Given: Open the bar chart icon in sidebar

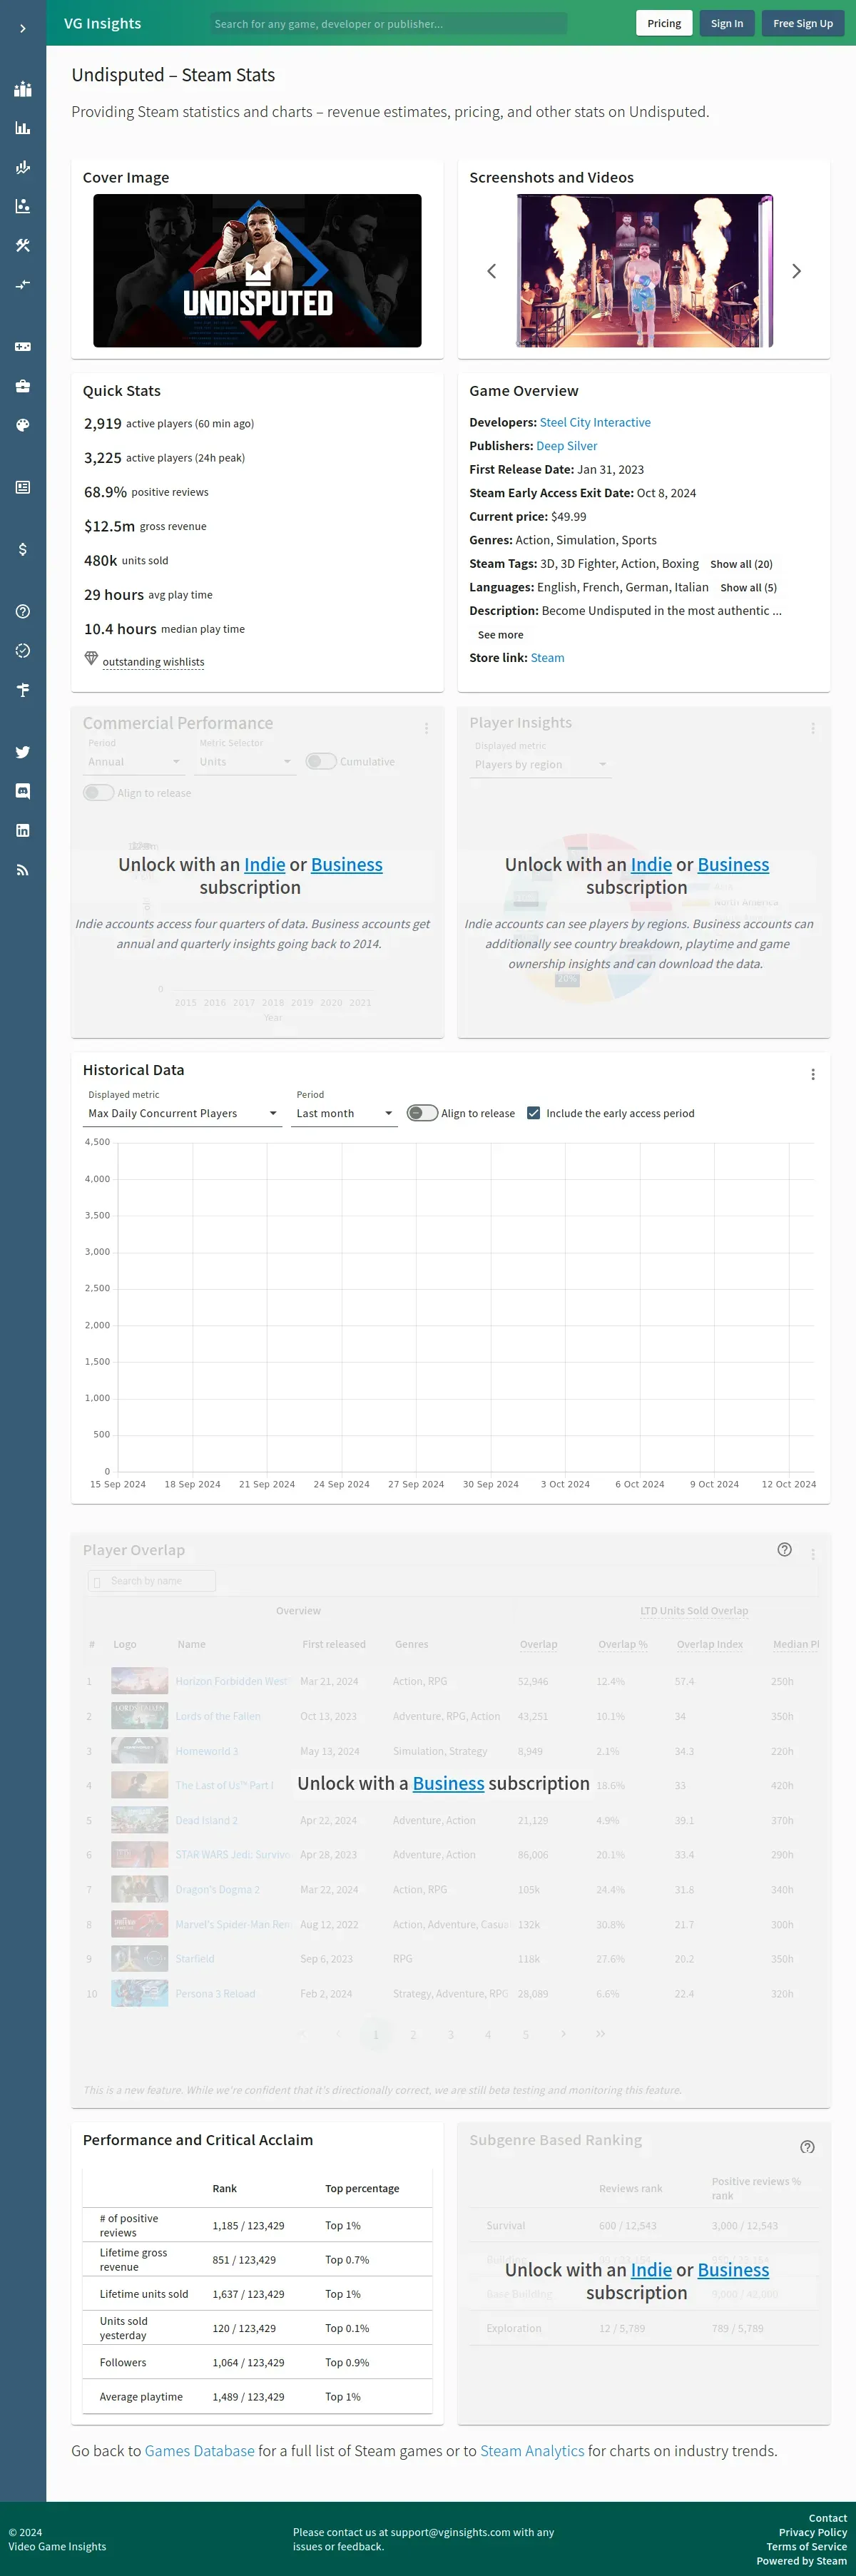Looking at the screenshot, I should pyautogui.click(x=23, y=128).
